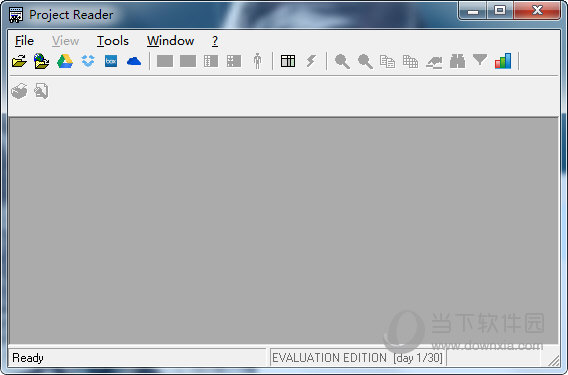
Task: Click the copy documents icon
Action: tap(387, 61)
